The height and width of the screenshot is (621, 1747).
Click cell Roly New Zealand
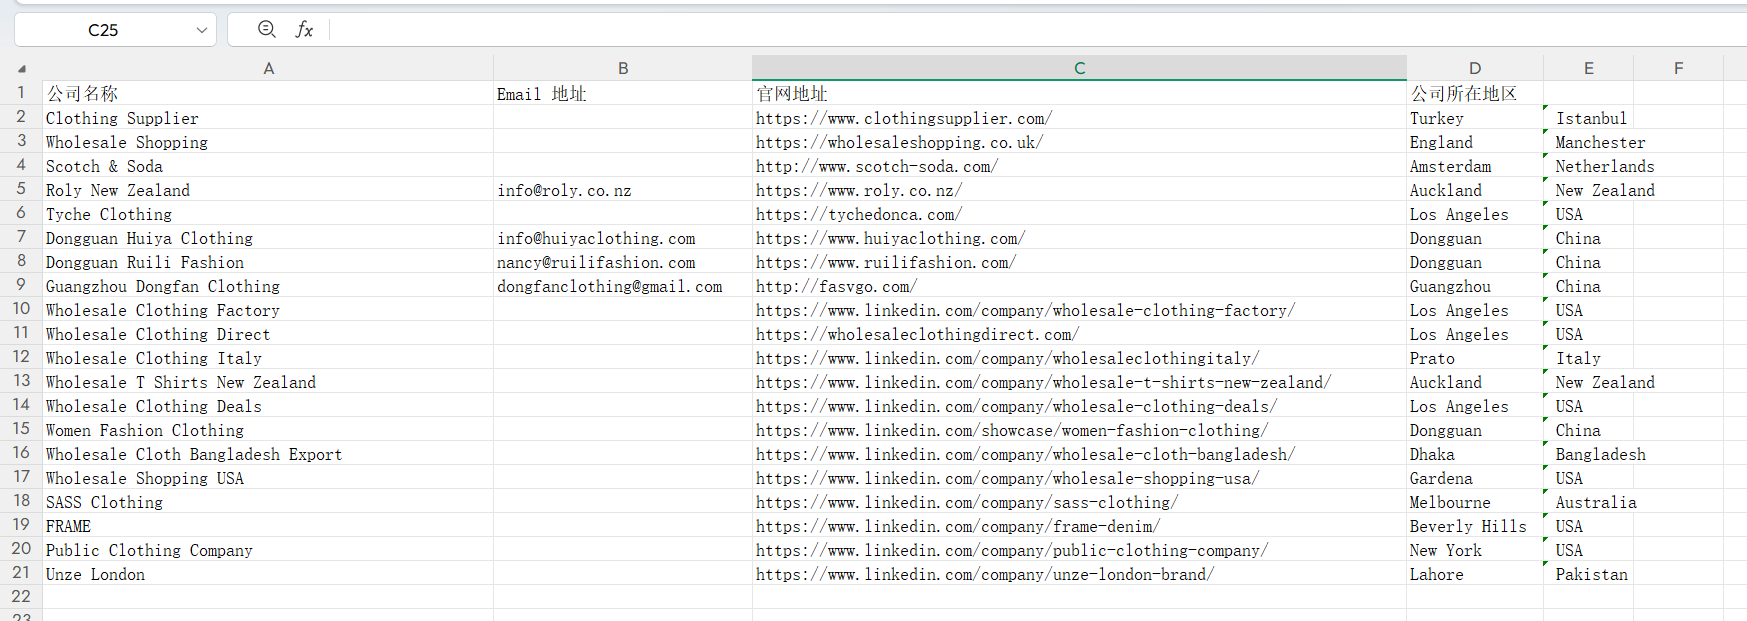(268, 190)
